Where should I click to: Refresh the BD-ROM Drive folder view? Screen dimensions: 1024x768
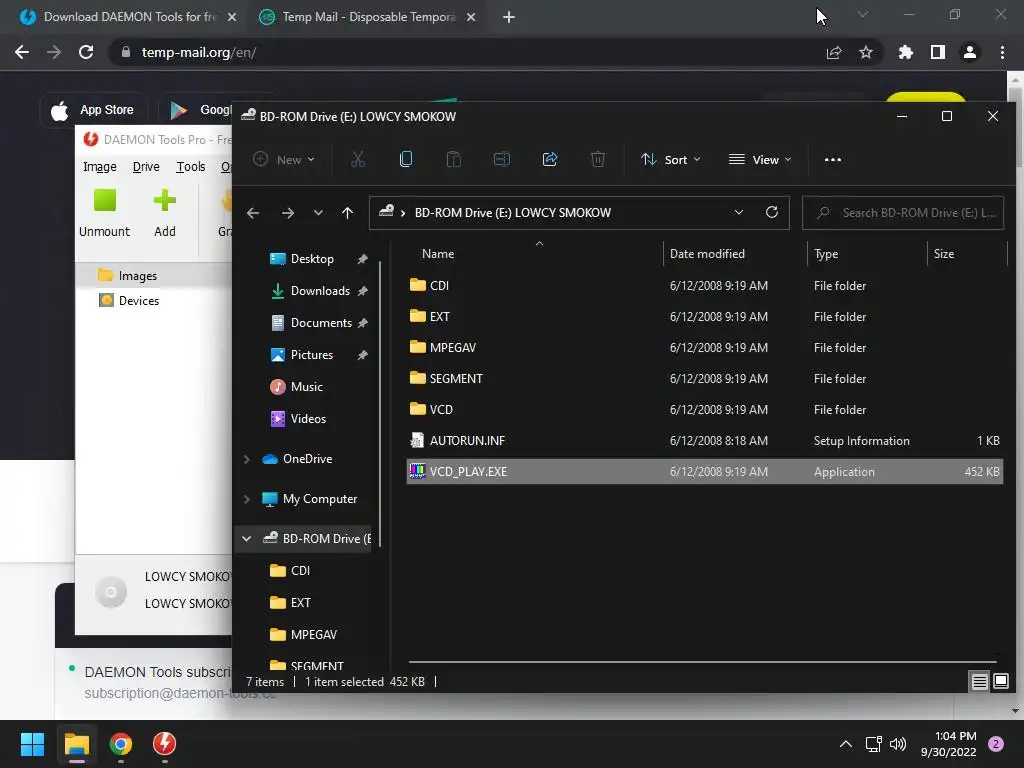[x=772, y=212]
